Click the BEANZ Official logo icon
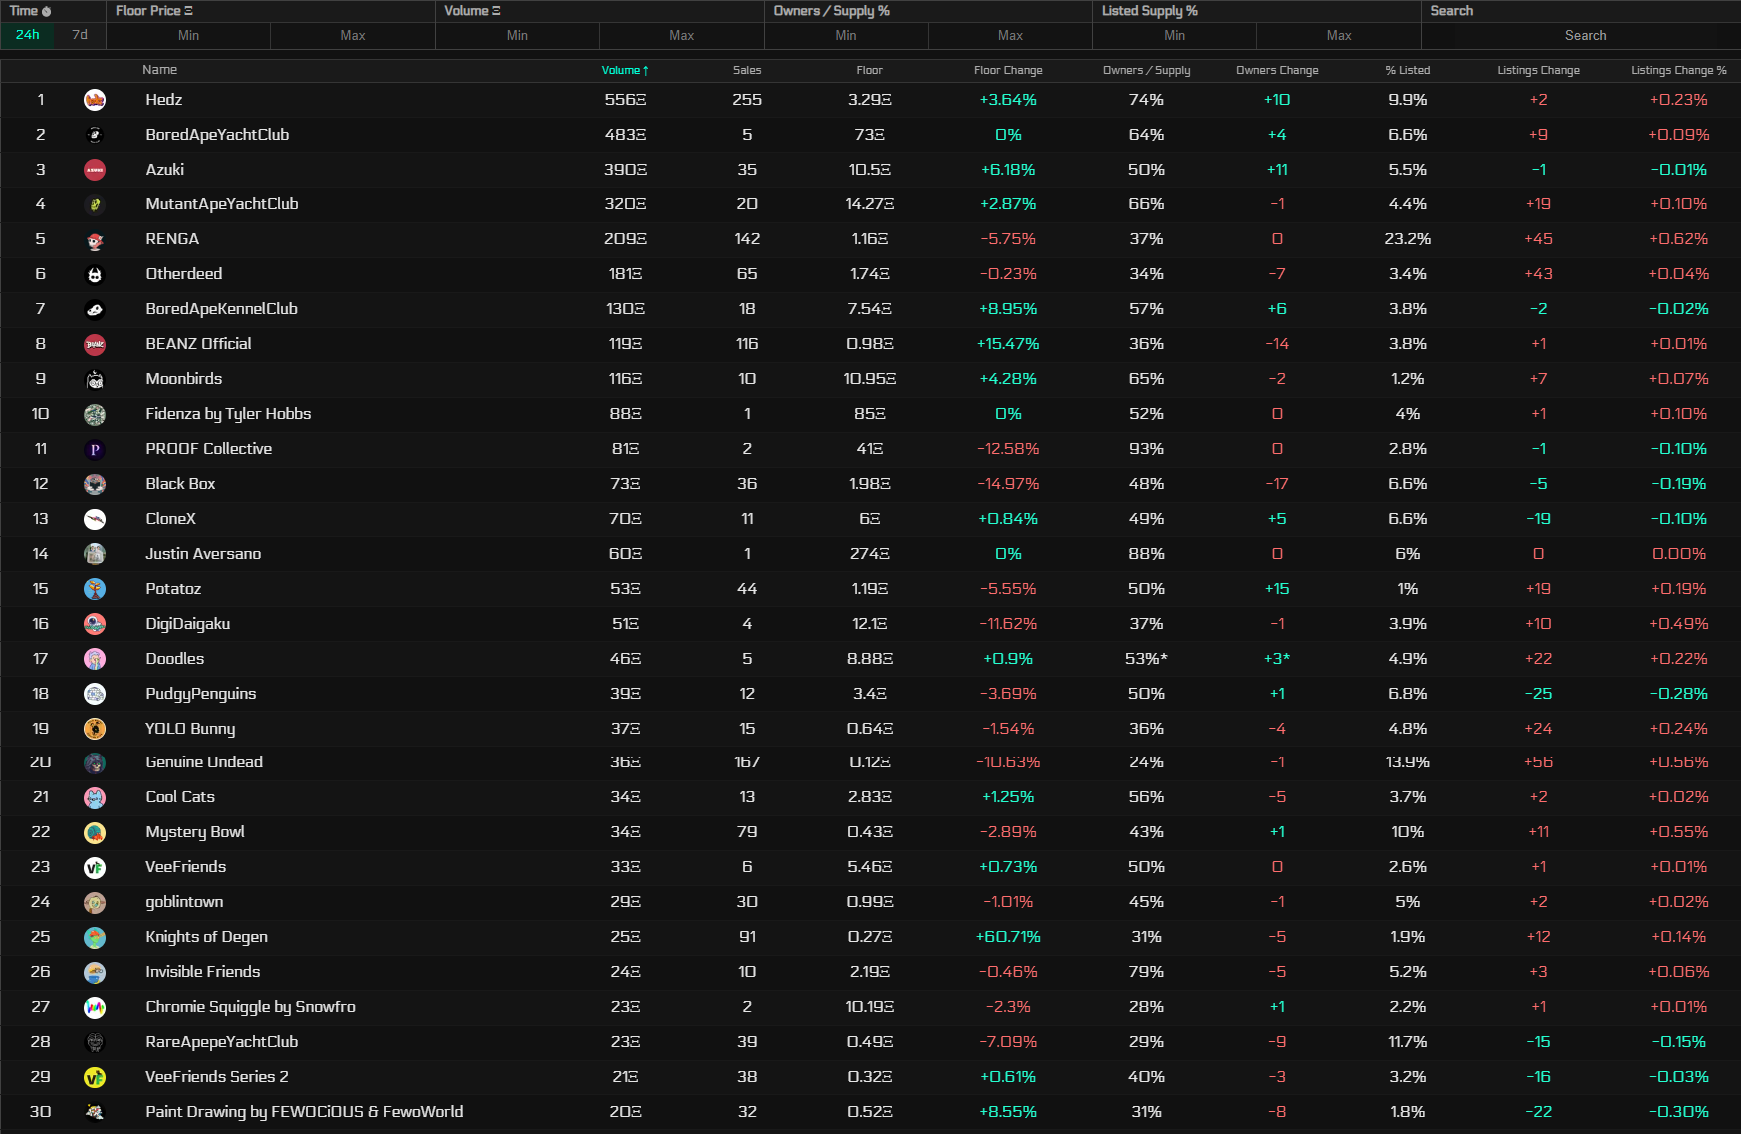The width and height of the screenshot is (1741, 1134). click(x=95, y=344)
